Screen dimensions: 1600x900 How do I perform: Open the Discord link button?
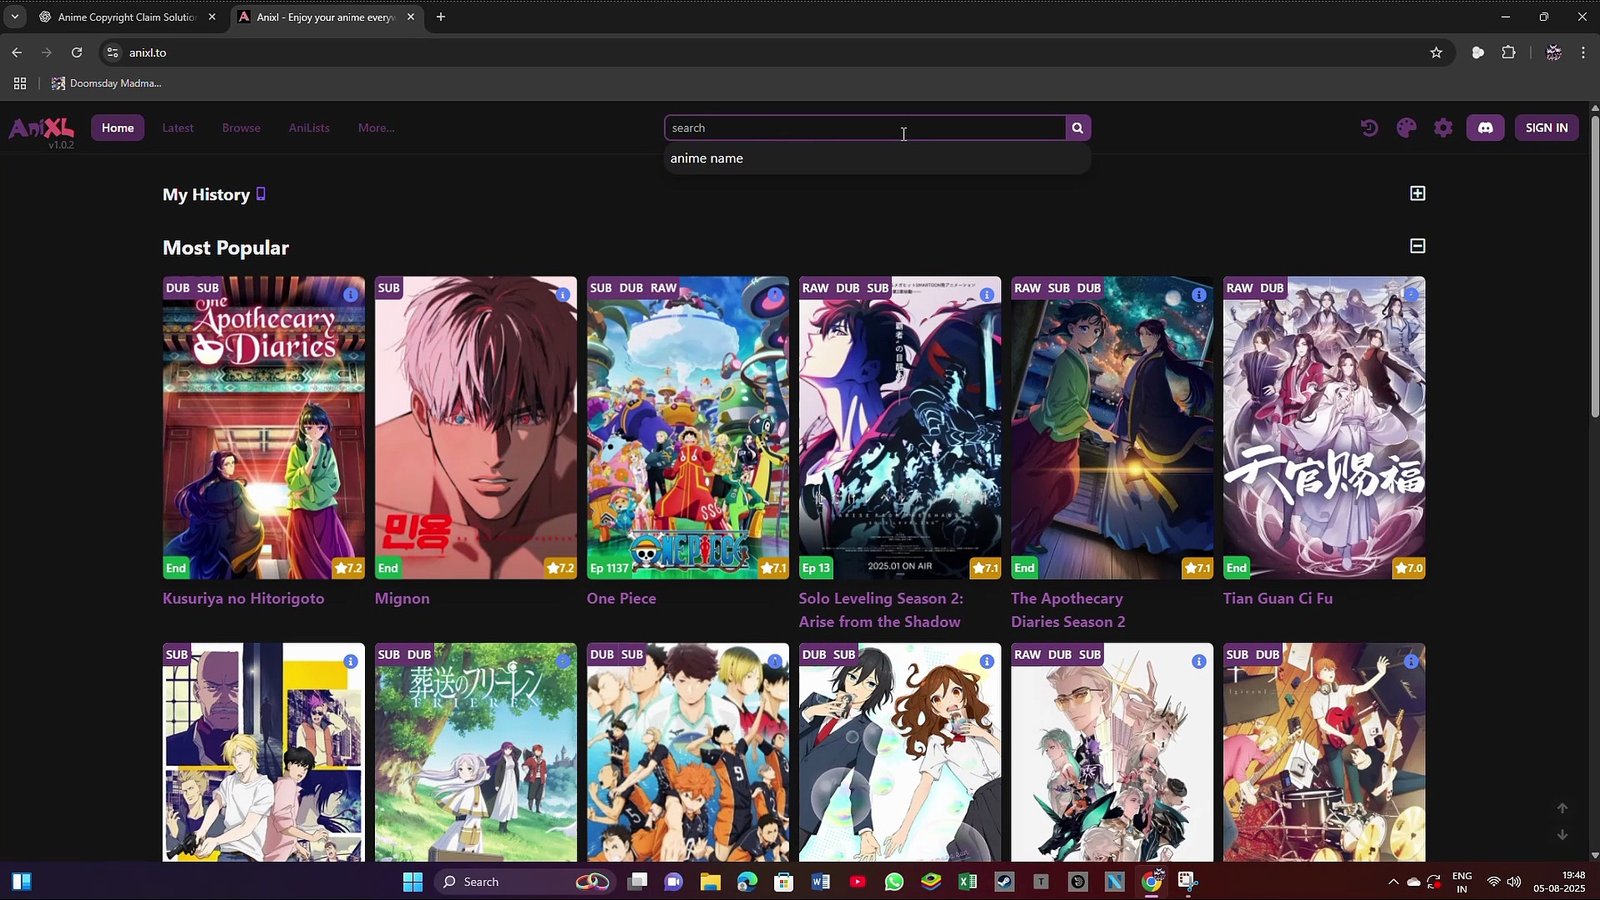(1485, 128)
